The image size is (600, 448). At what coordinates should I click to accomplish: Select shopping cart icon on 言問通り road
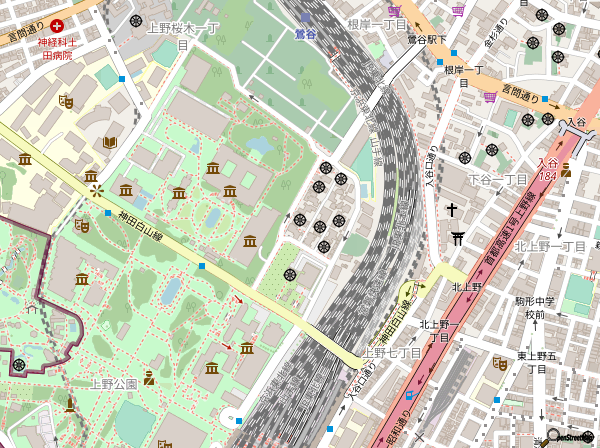(490, 97)
